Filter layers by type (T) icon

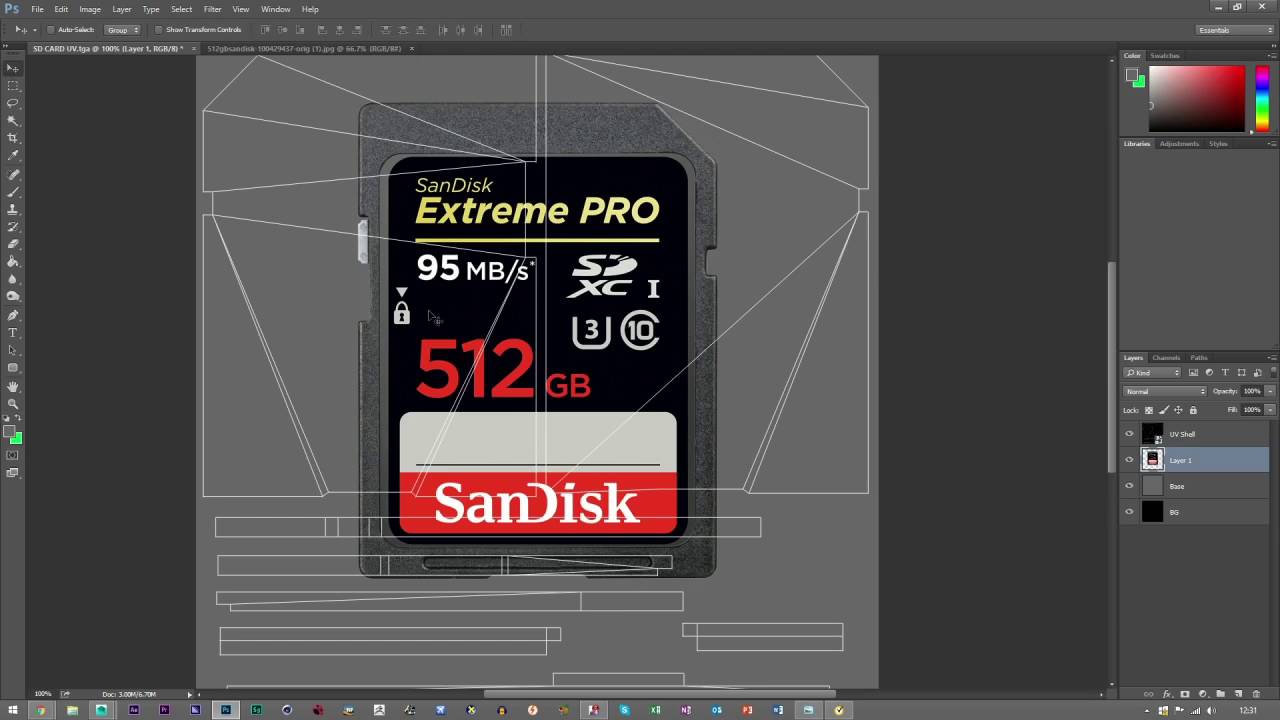click(1226, 373)
